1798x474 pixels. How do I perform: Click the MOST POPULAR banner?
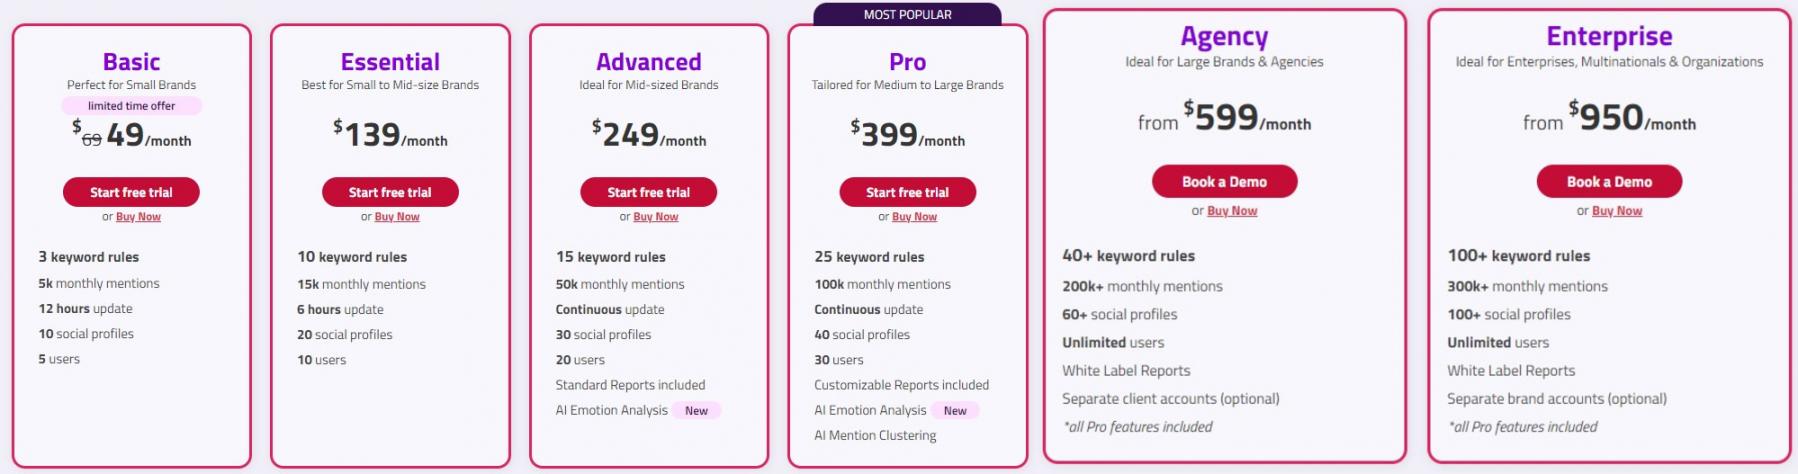(907, 14)
